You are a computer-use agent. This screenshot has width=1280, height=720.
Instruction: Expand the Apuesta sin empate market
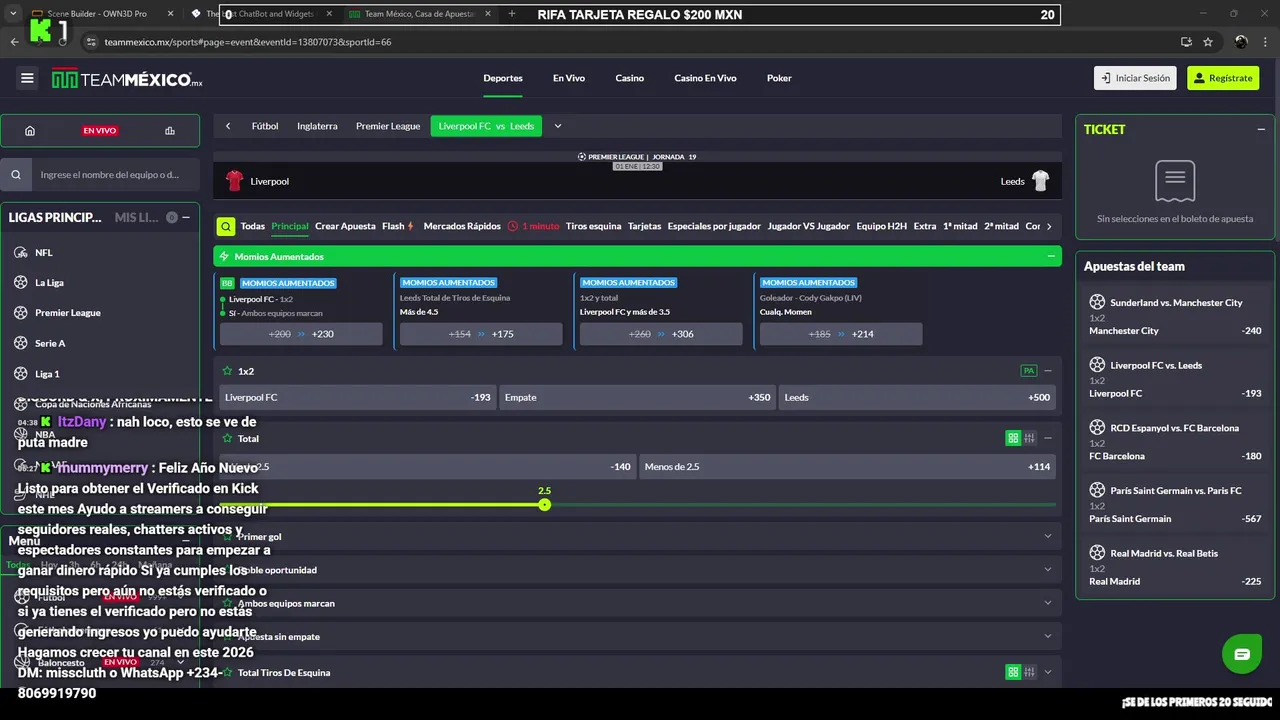1048,636
